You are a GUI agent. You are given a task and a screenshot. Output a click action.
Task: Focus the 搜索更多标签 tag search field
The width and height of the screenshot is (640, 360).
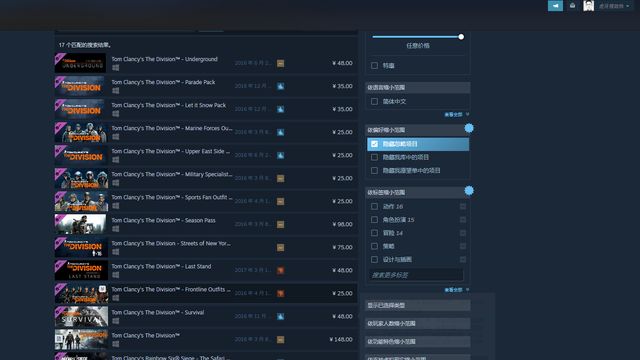(416, 275)
